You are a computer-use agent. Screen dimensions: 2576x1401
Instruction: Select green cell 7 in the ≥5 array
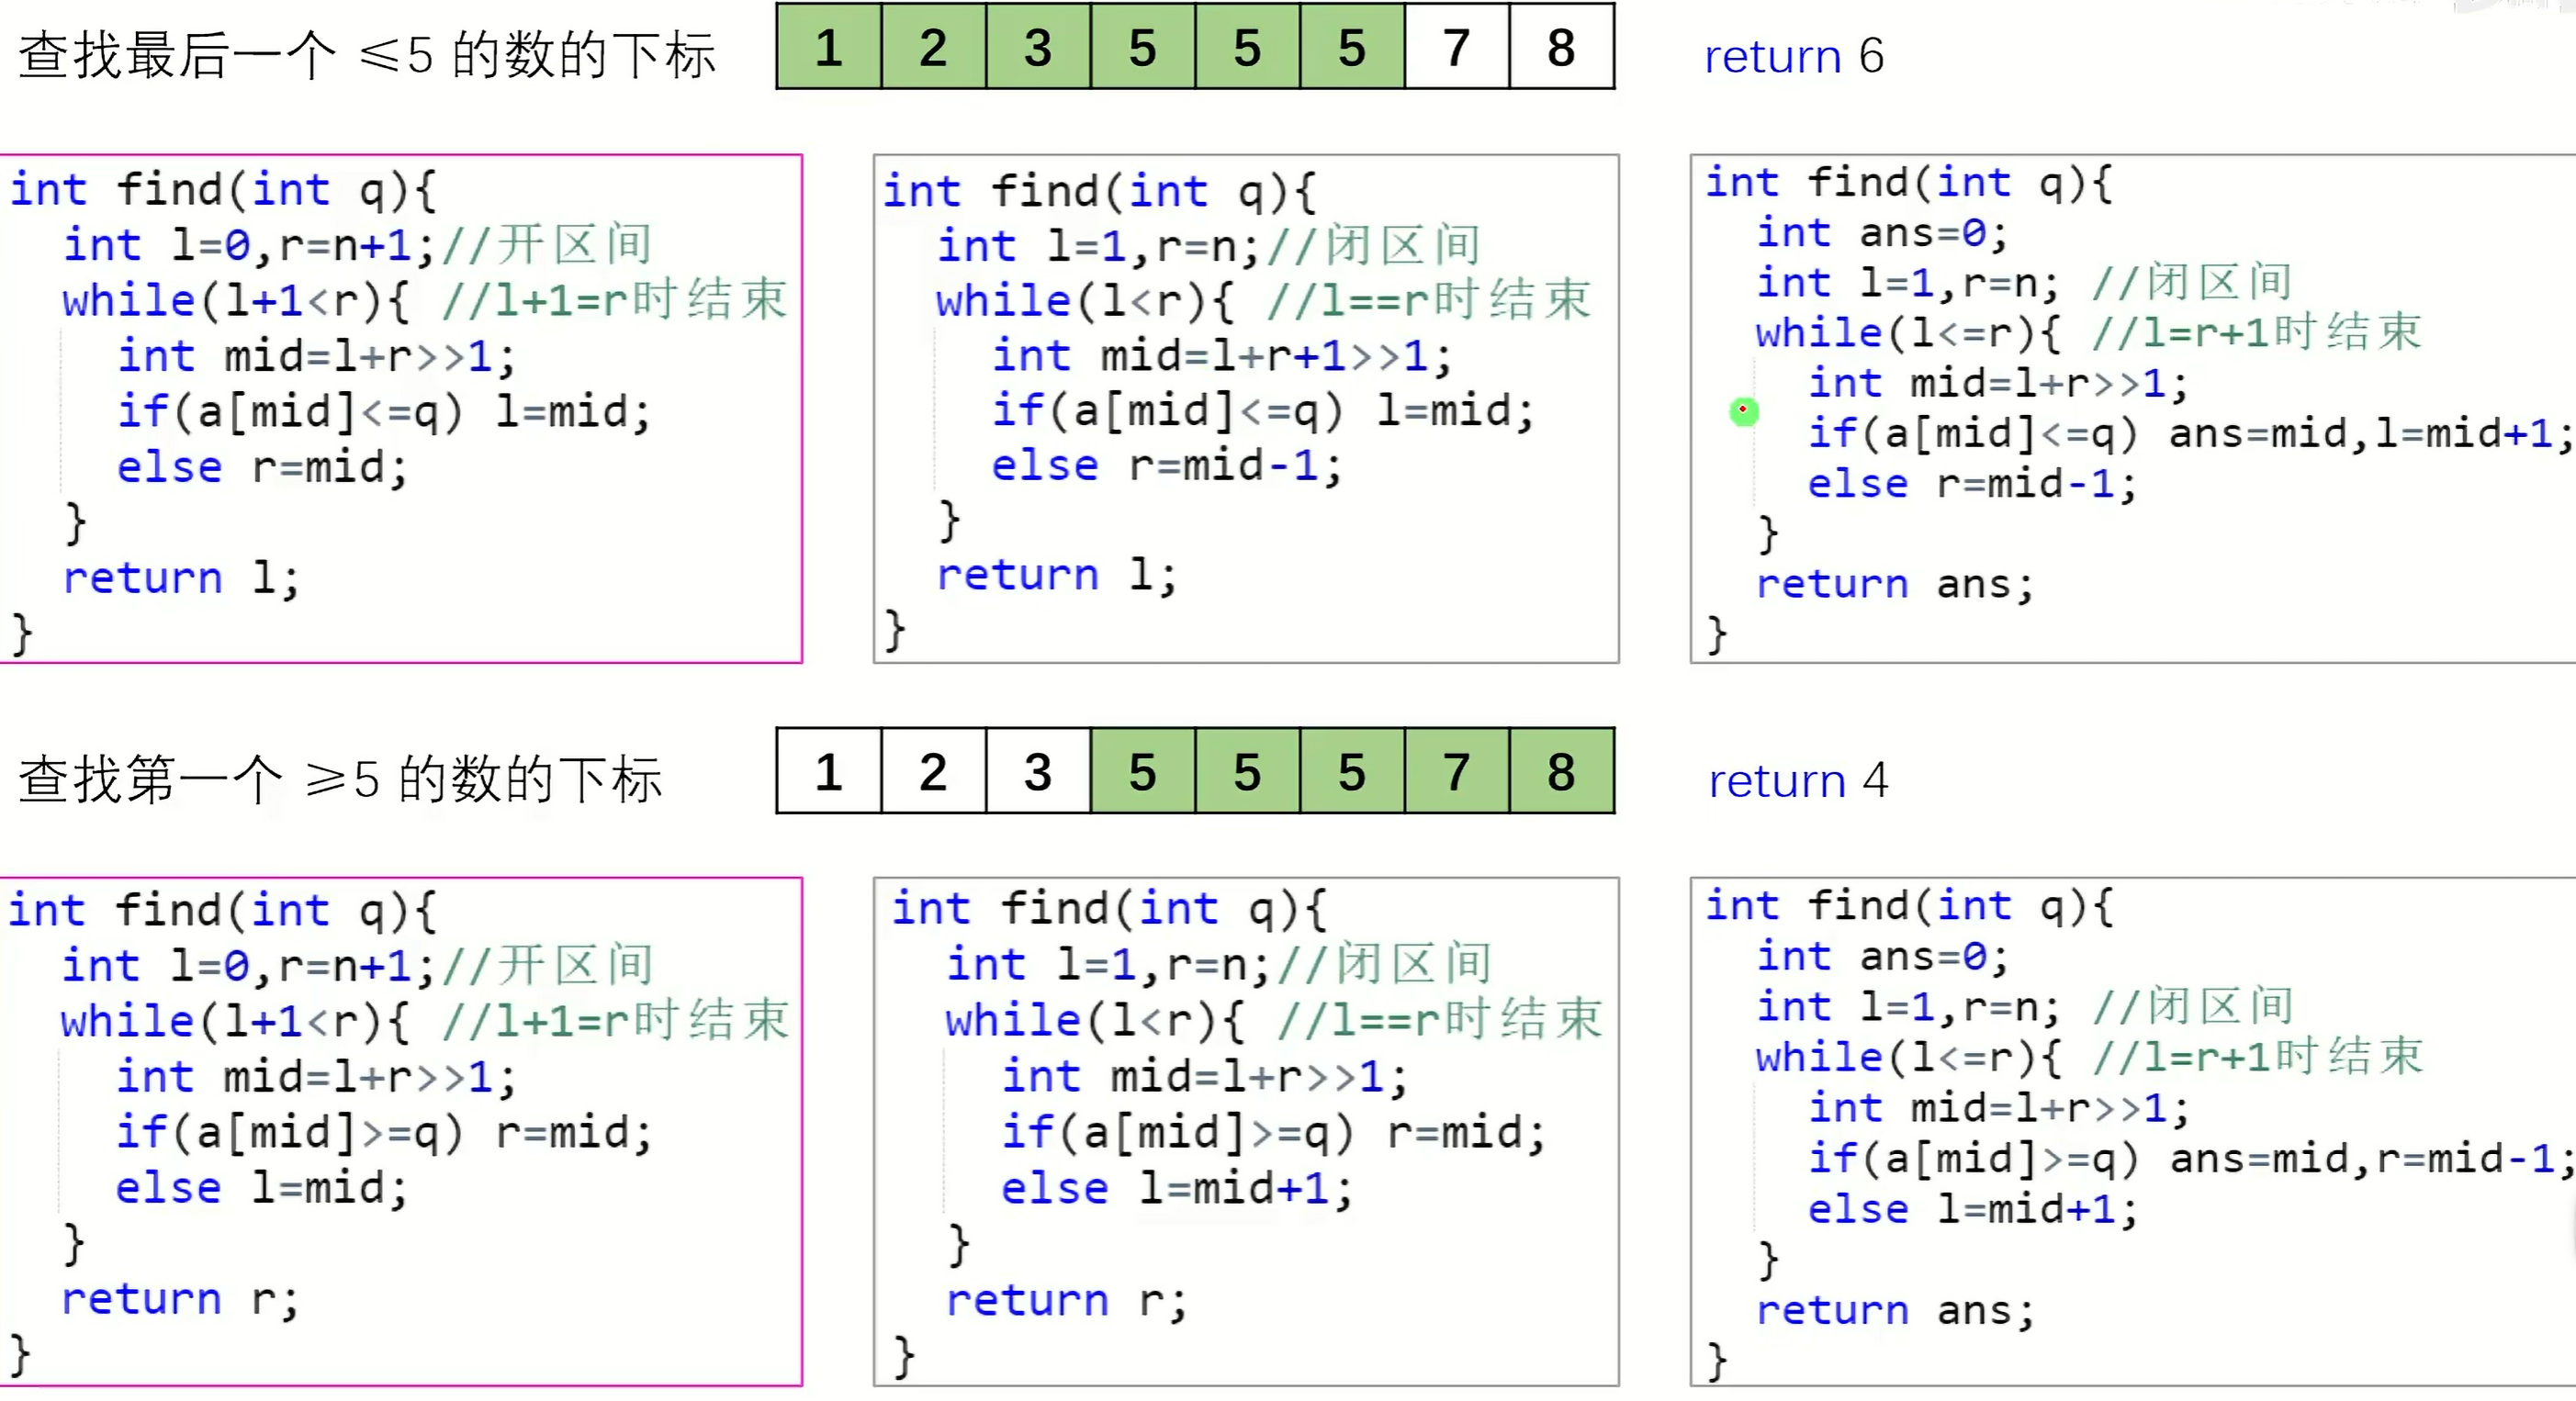coord(1456,771)
